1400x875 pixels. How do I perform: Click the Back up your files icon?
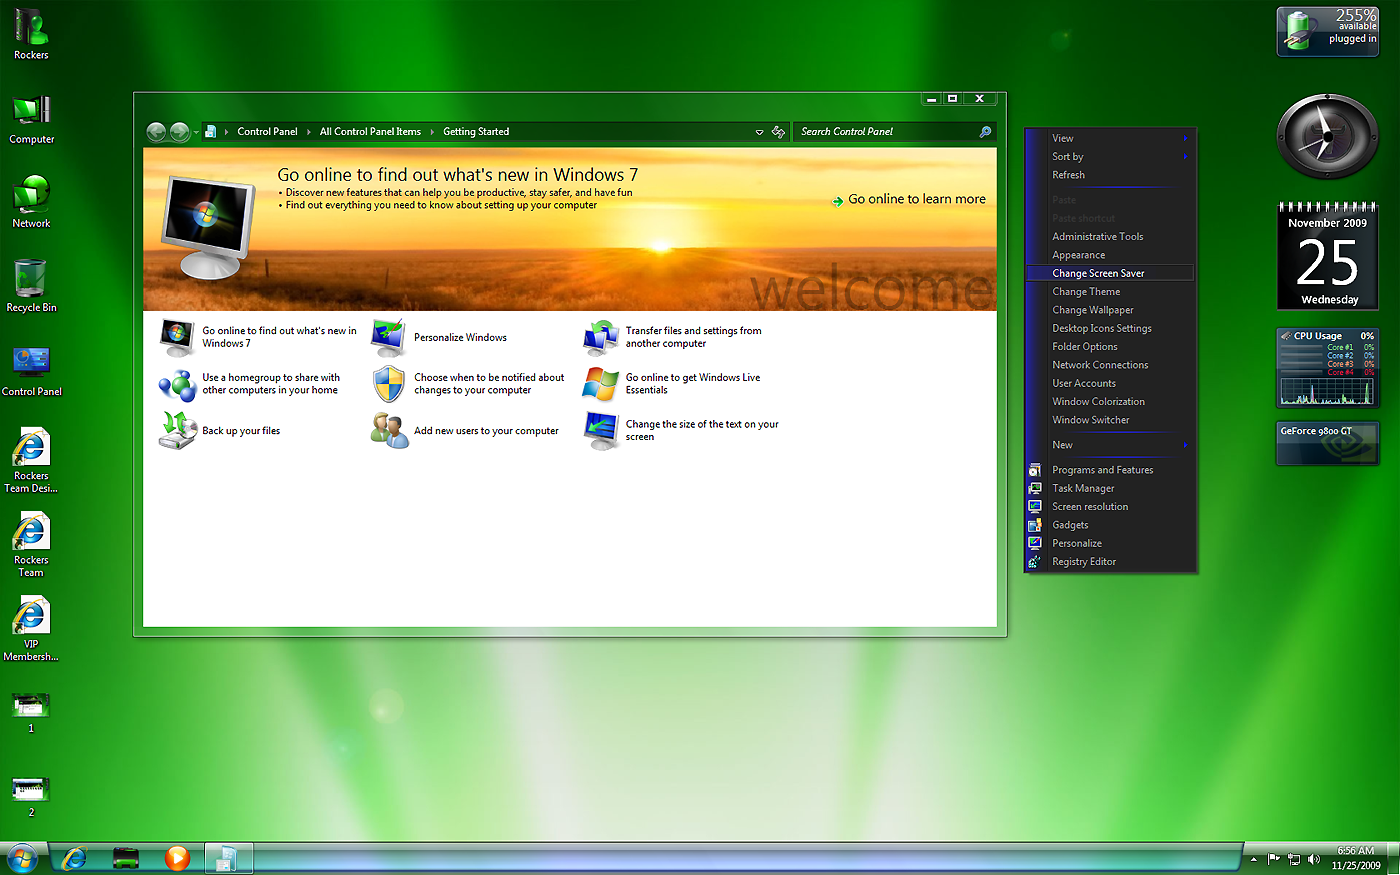(x=177, y=430)
